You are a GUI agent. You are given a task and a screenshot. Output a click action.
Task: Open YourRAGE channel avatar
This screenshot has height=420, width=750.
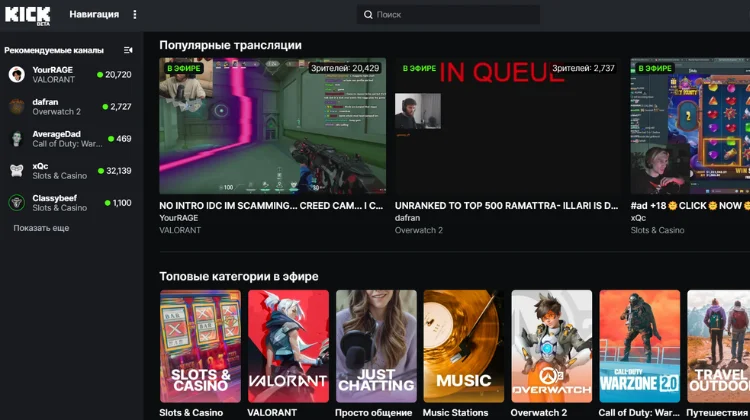[17, 75]
